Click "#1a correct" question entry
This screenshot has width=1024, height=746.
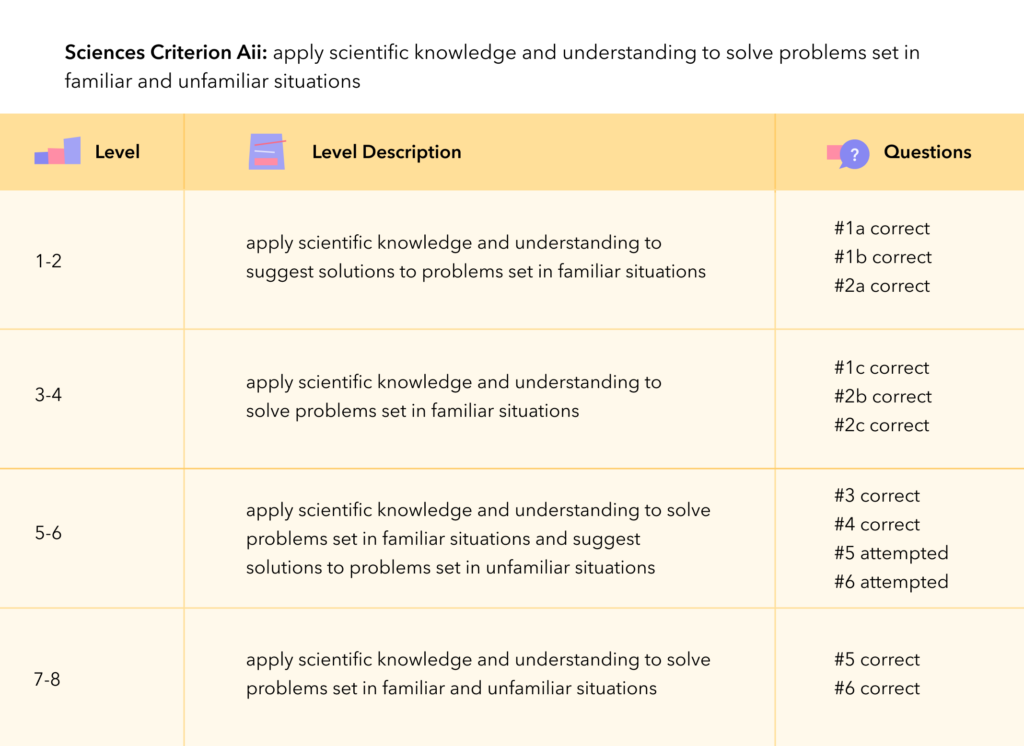click(881, 228)
